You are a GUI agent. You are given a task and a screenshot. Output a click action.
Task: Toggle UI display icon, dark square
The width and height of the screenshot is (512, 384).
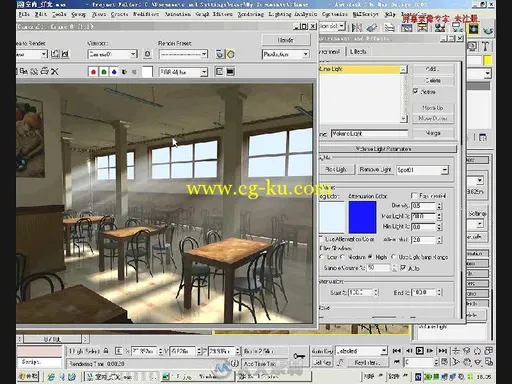click(230, 72)
